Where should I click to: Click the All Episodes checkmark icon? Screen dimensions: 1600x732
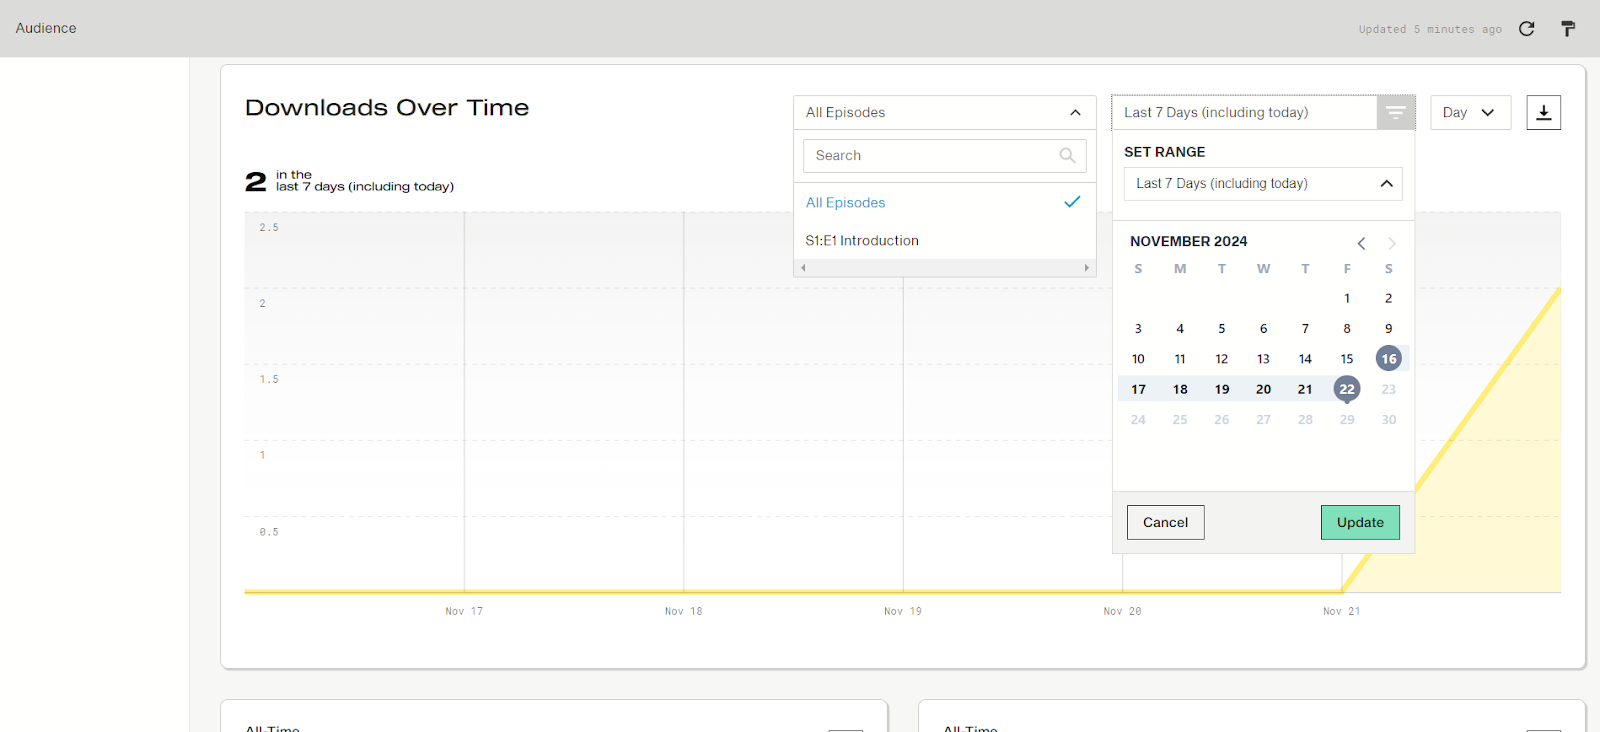point(1072,202)
